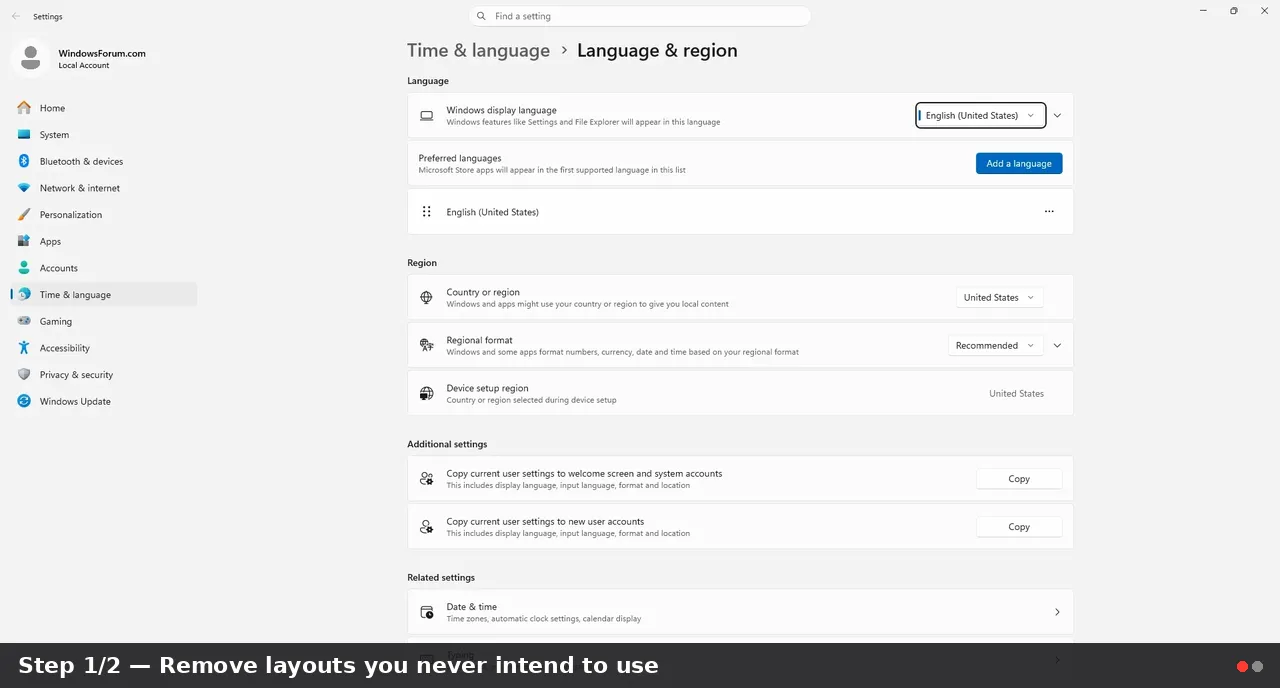The height and width of the screenshot is (688, 1280).
Task: Click the Windows display language laptop icon
Action: [x=427, y=116]
